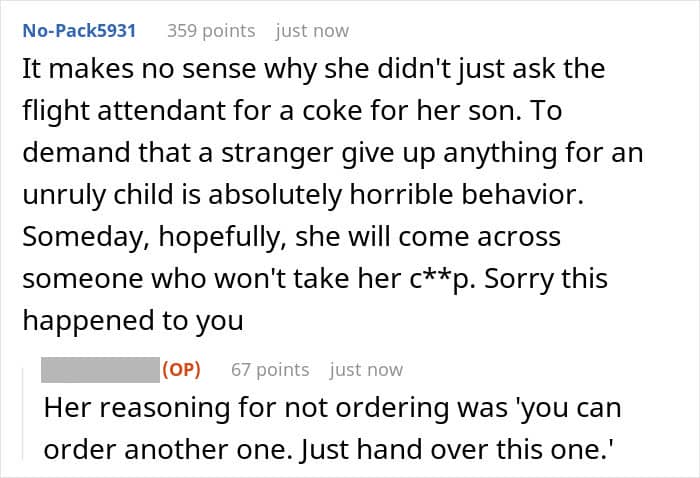The image size is (700, 478).
Task: Open the No-Pack5931 user profile
Action: click(79, 31)
